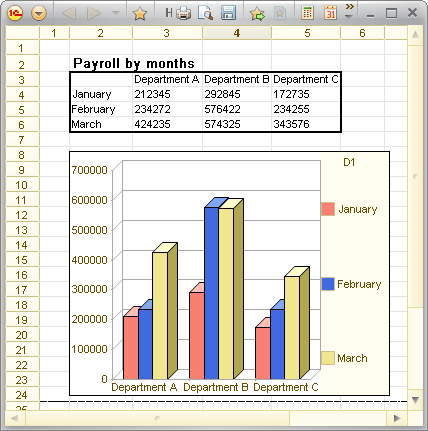Open the calculator icon in toolbar
This screenshot has width=428, height=431.
pos(307,13)
